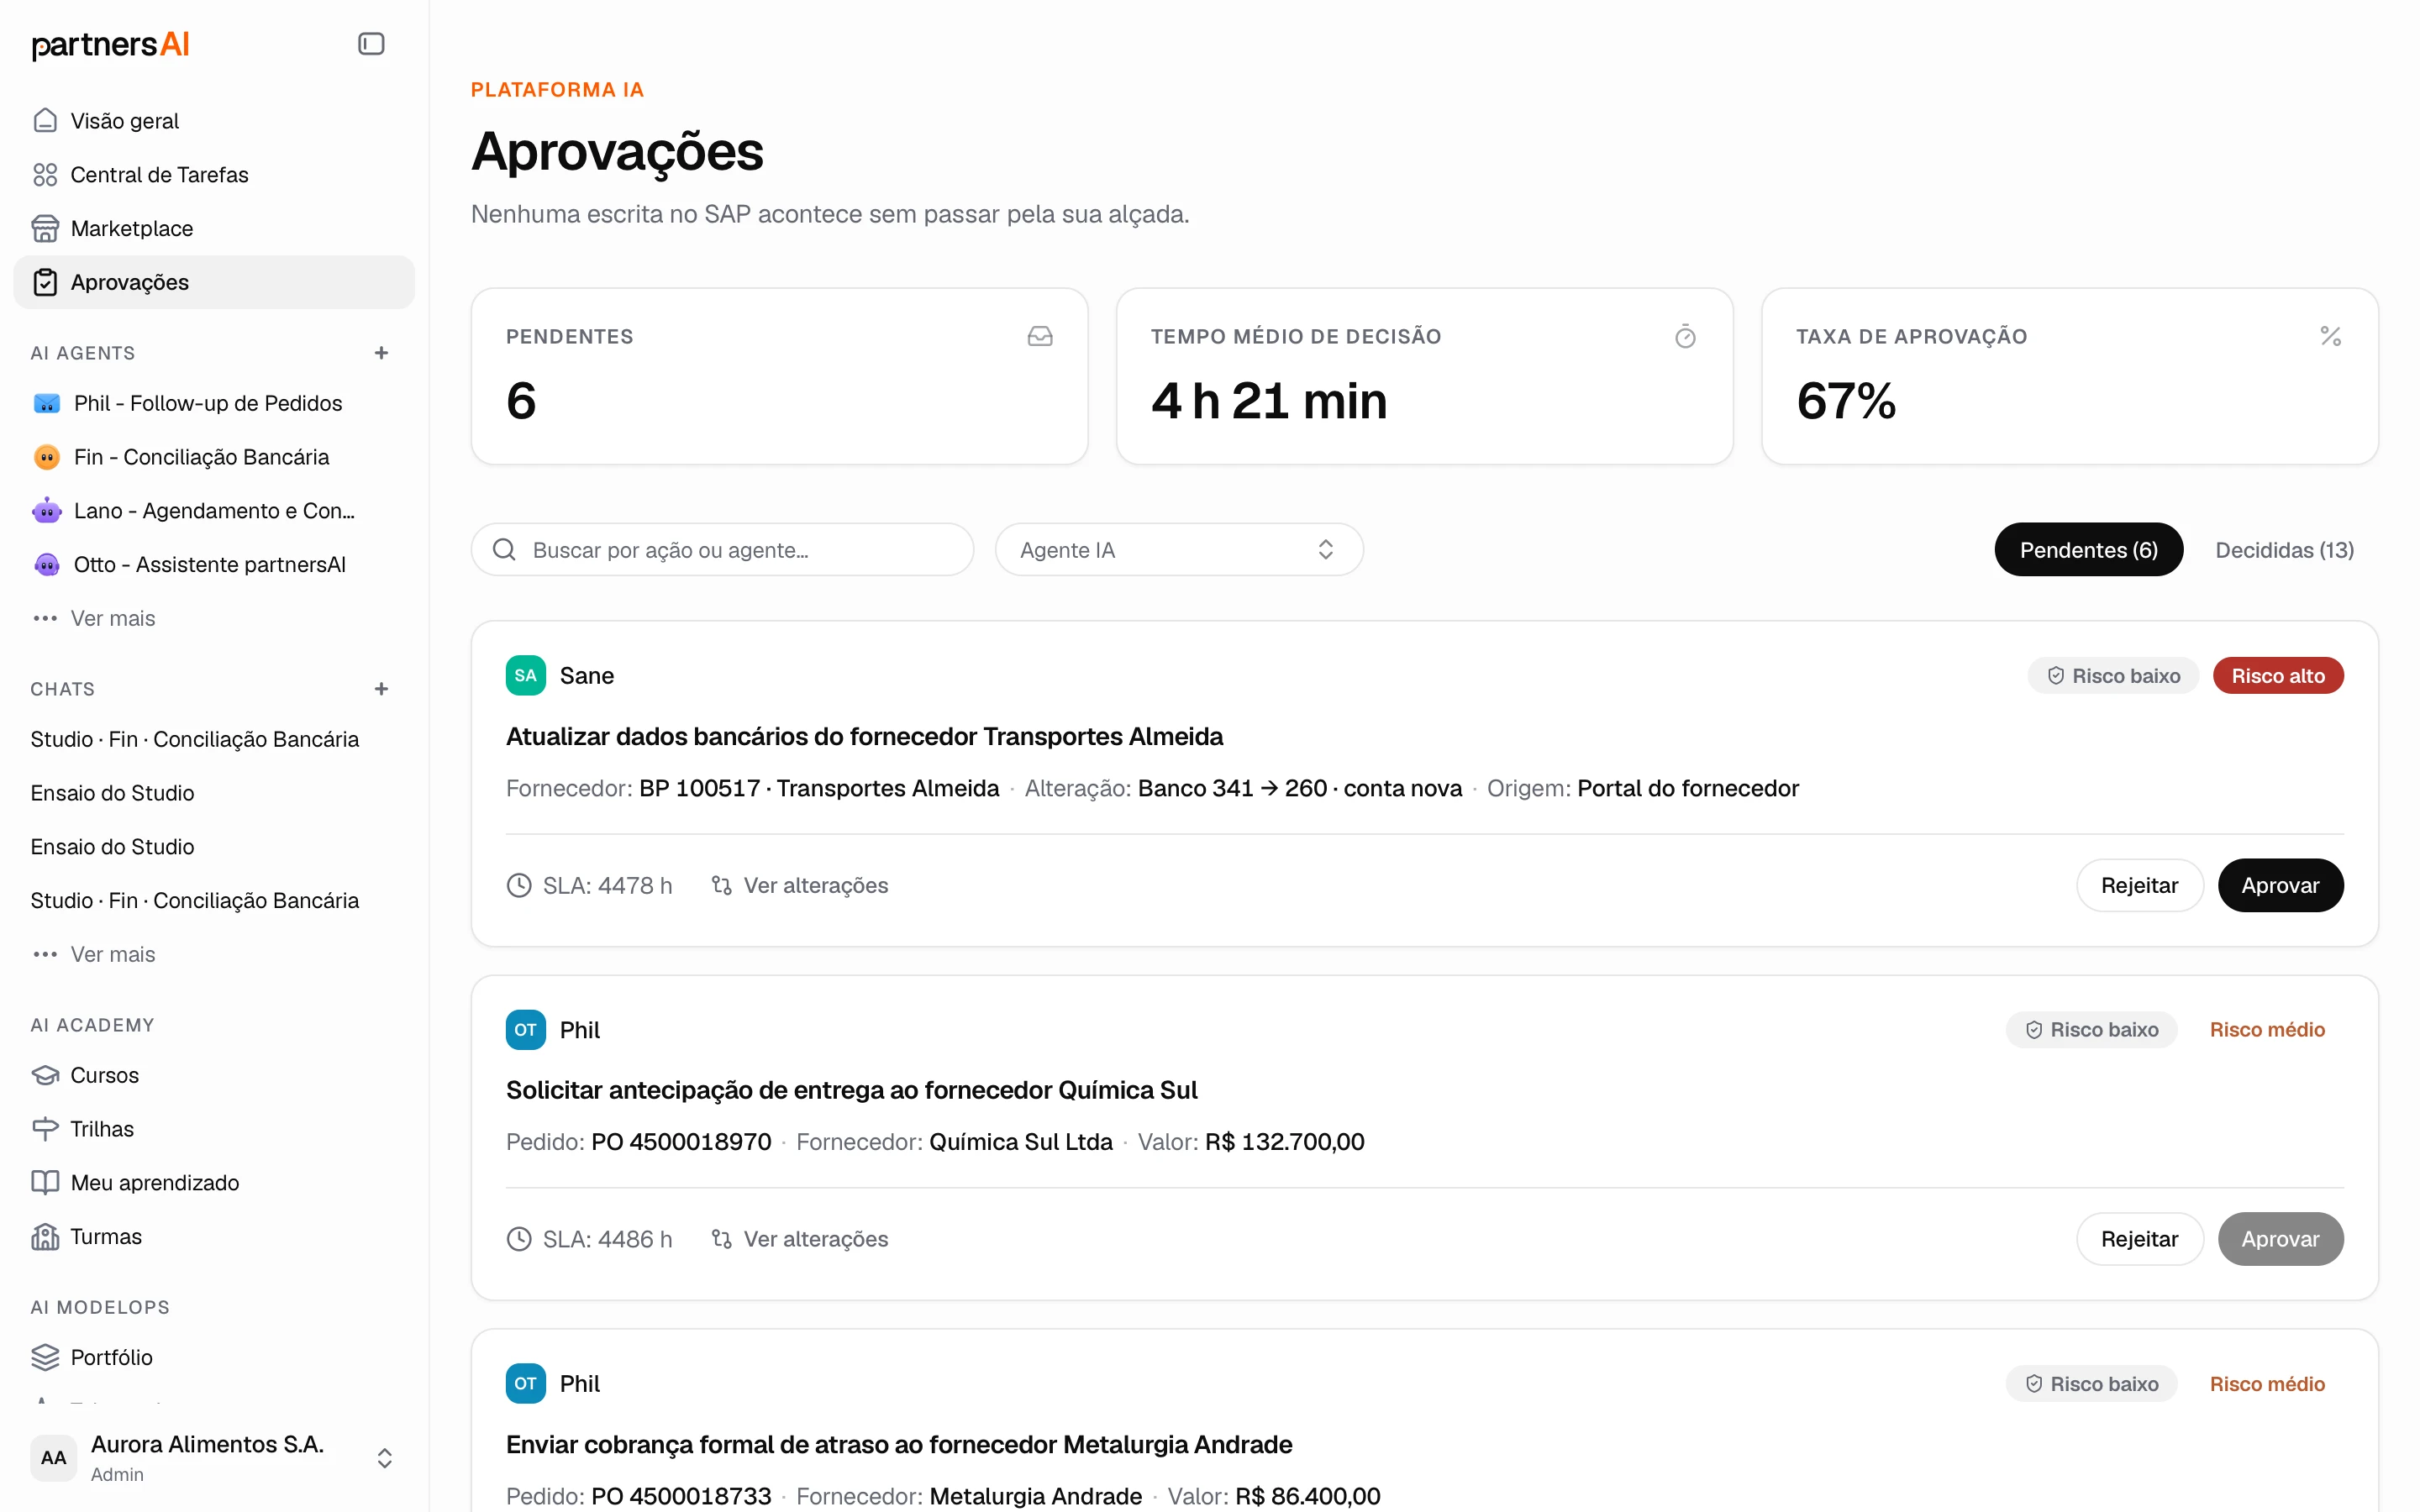Screen dimensions: 2420x1512
Task: Click Otto assistant avatar icon
Action: click(x=47, y=565)
